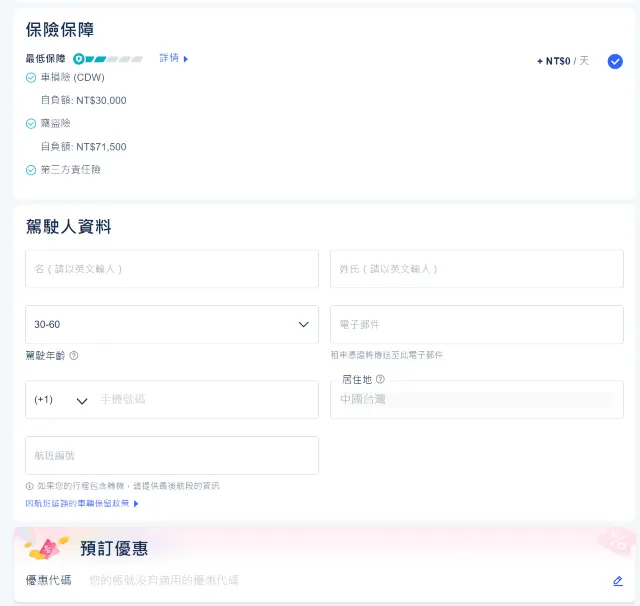The width and height of the screenshot is (640, 606).
Task: Click the 手機號碼 phone number field
Action: coord(205,400)
